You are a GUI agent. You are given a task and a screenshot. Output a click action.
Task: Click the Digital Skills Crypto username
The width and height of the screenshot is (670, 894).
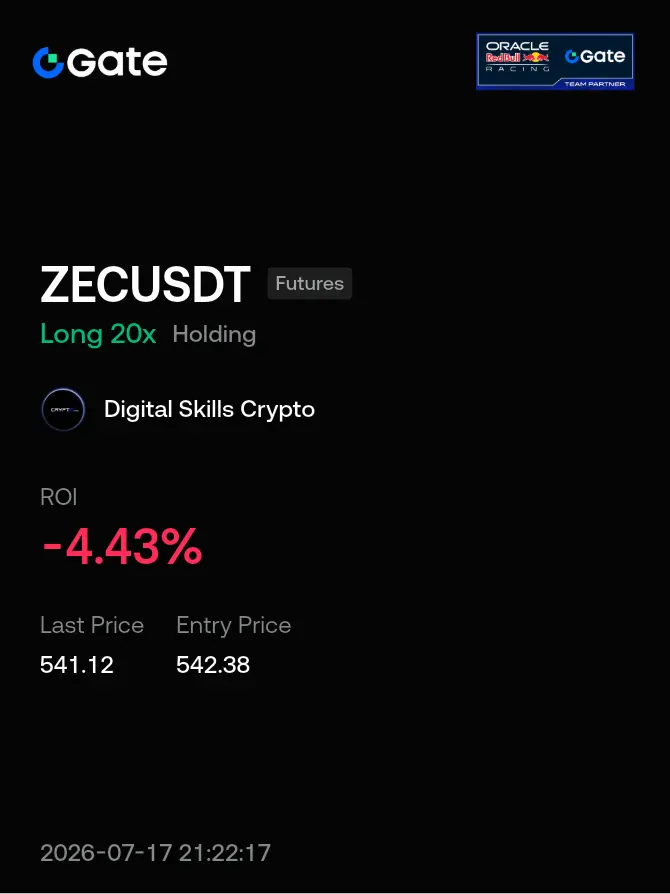[x=209, y=409]
